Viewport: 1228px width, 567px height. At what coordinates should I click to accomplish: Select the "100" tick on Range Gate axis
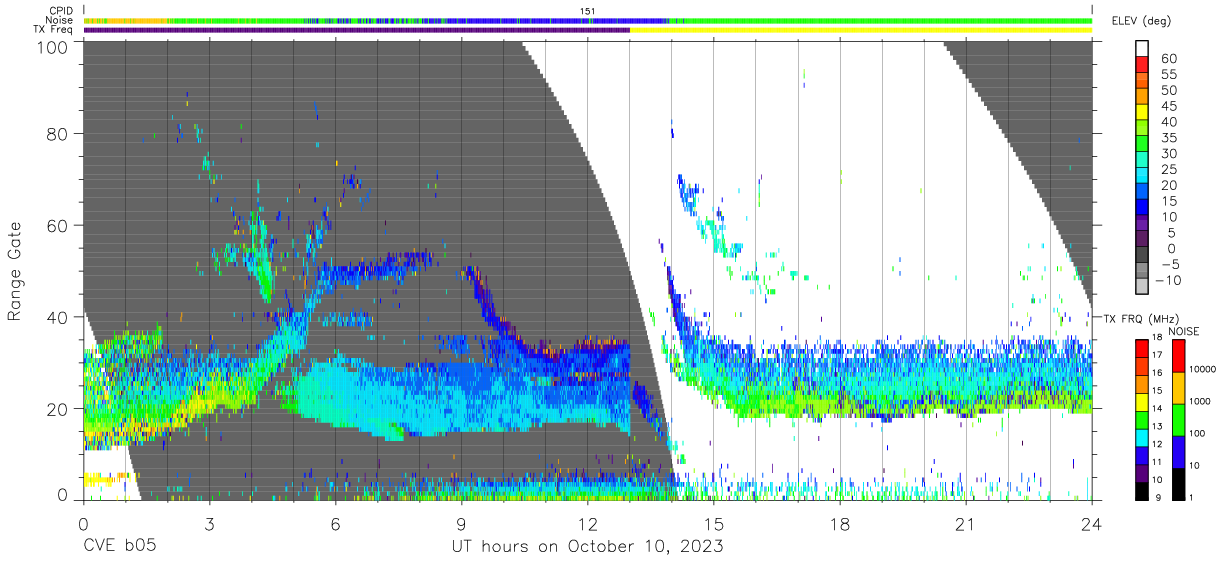coord(52,46)
